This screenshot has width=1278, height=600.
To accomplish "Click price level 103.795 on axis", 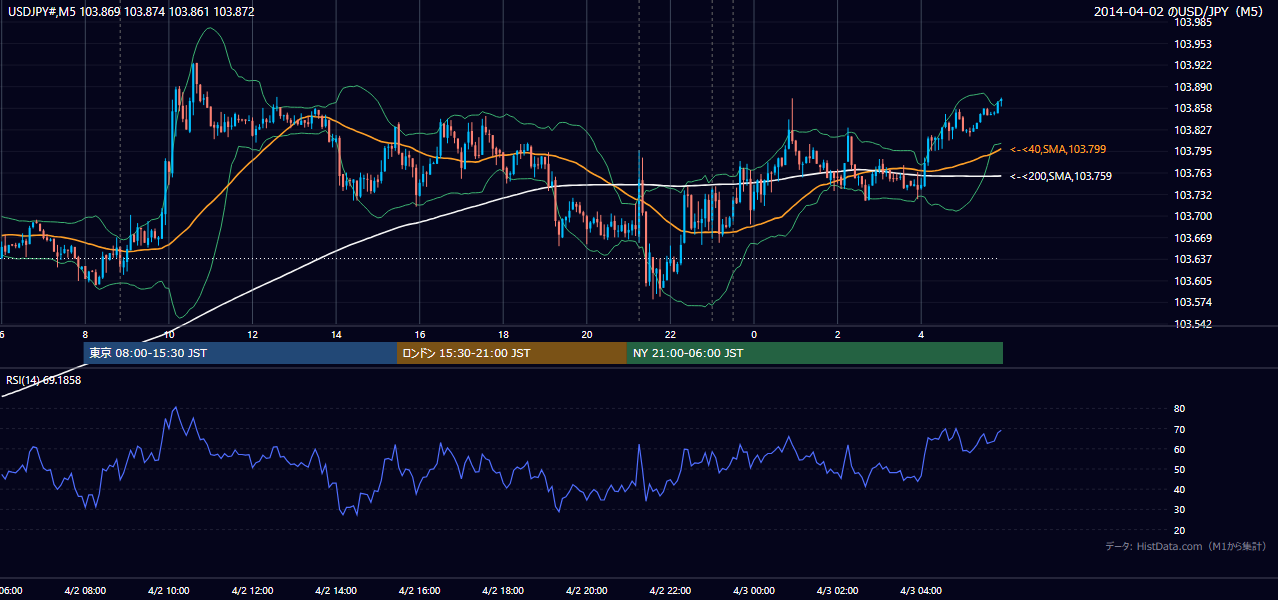I will [x=1194, y=151].
